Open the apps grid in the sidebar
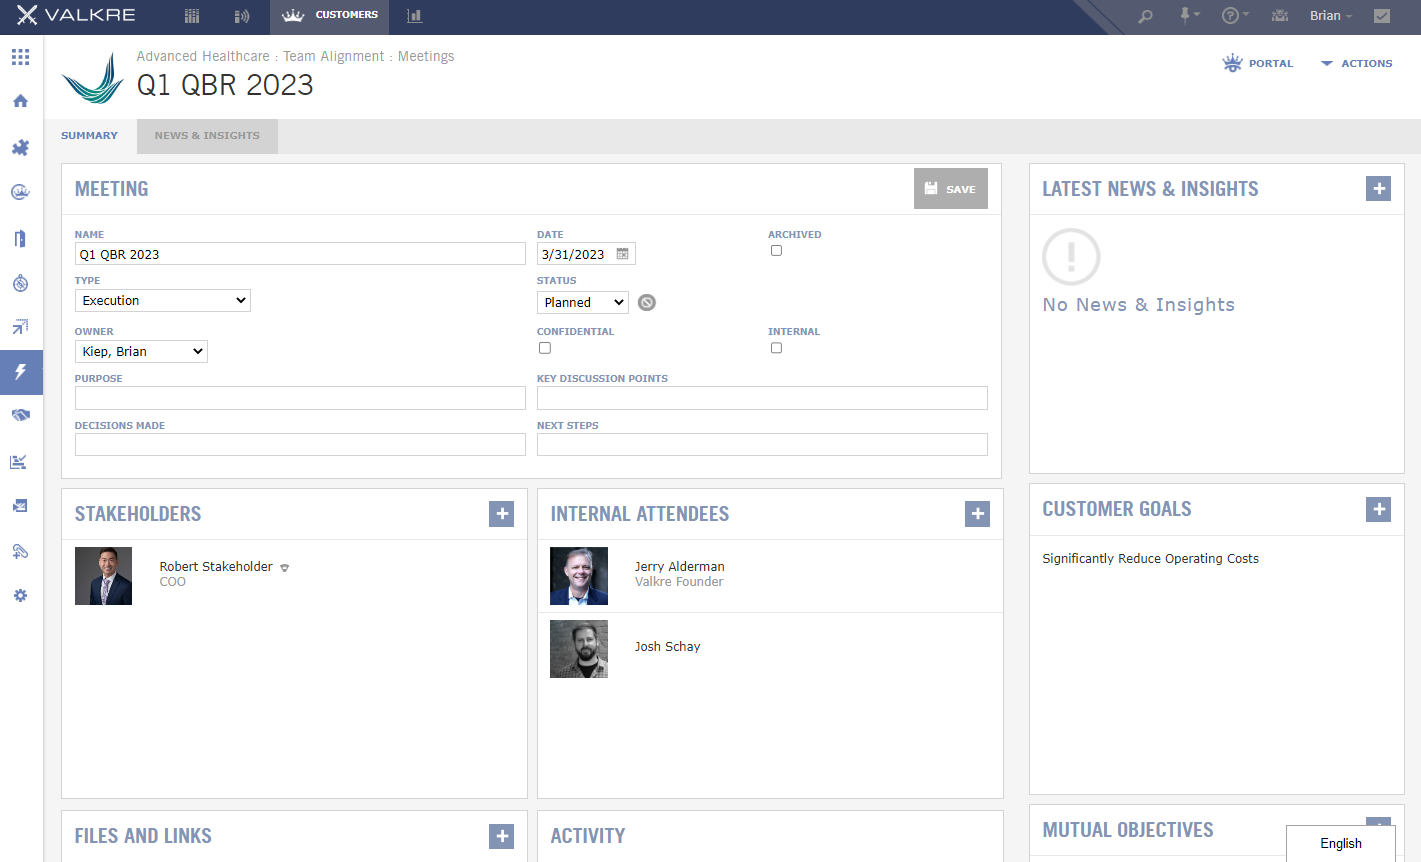This screenshot has height=862, width=1421. [20, 57]
